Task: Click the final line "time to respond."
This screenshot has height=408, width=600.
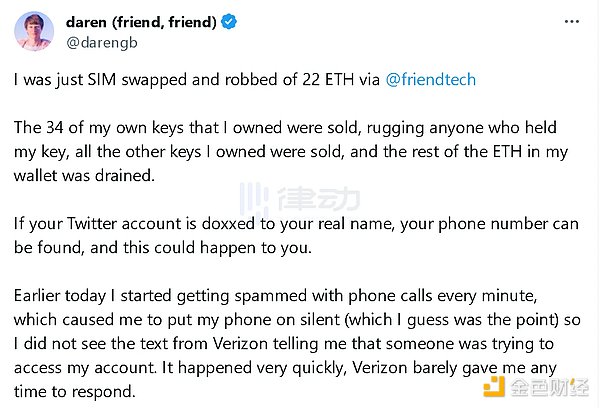Action: tap(77, 393)
